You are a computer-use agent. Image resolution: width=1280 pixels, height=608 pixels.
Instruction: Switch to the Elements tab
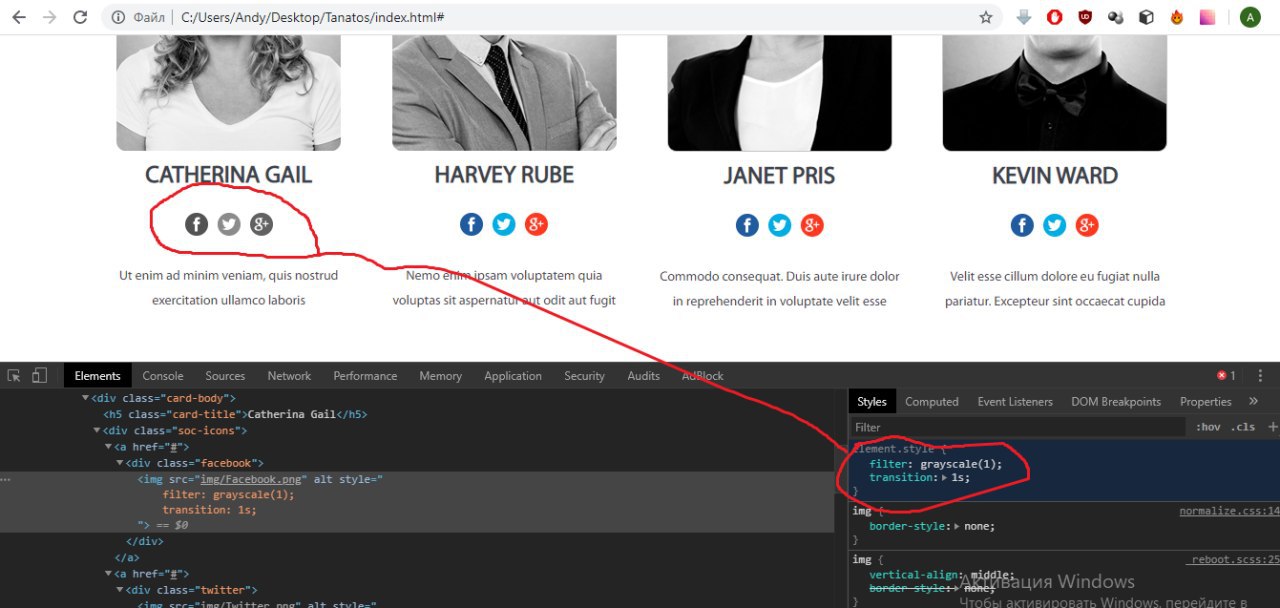(97, 376)
